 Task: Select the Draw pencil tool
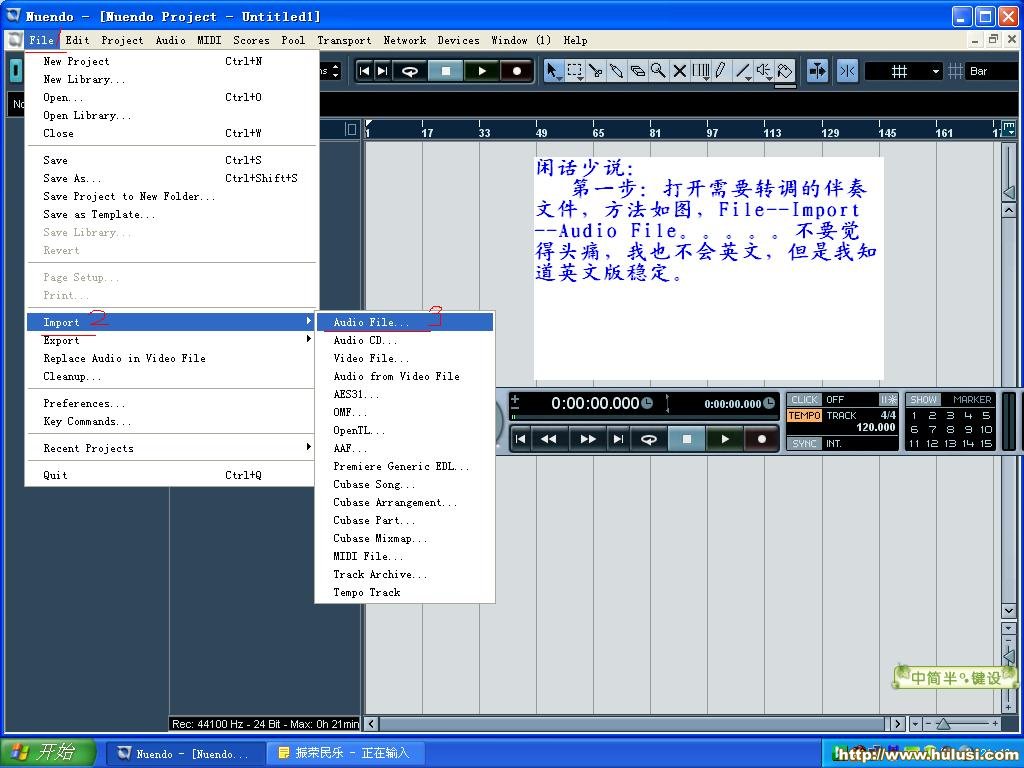tap(721, 71)
